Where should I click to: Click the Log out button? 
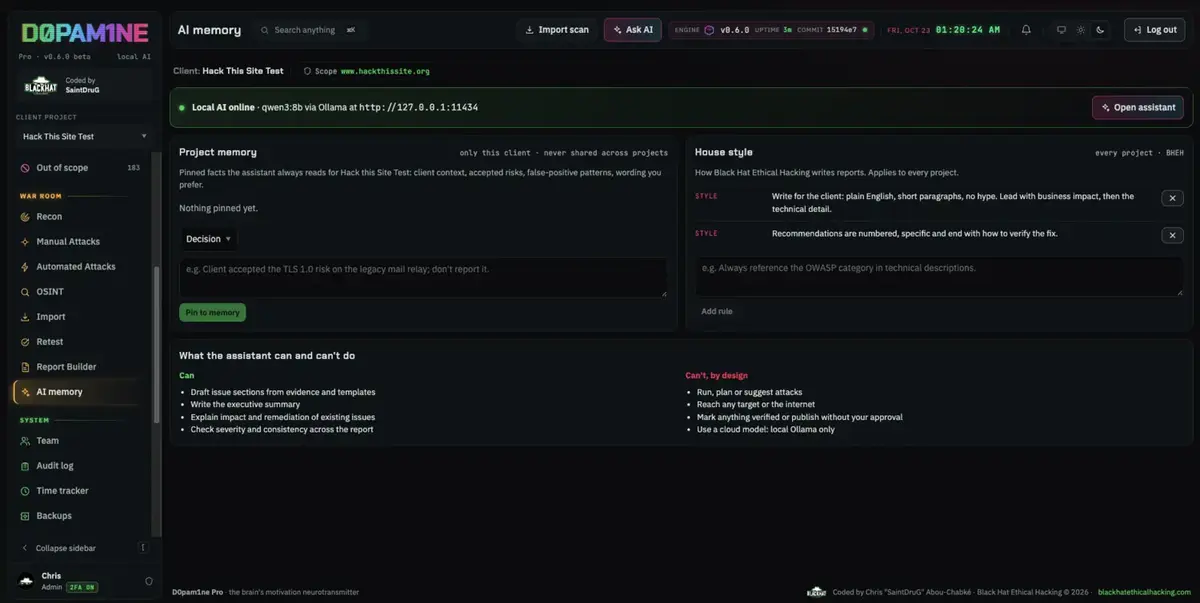[x=1154, y=30]
